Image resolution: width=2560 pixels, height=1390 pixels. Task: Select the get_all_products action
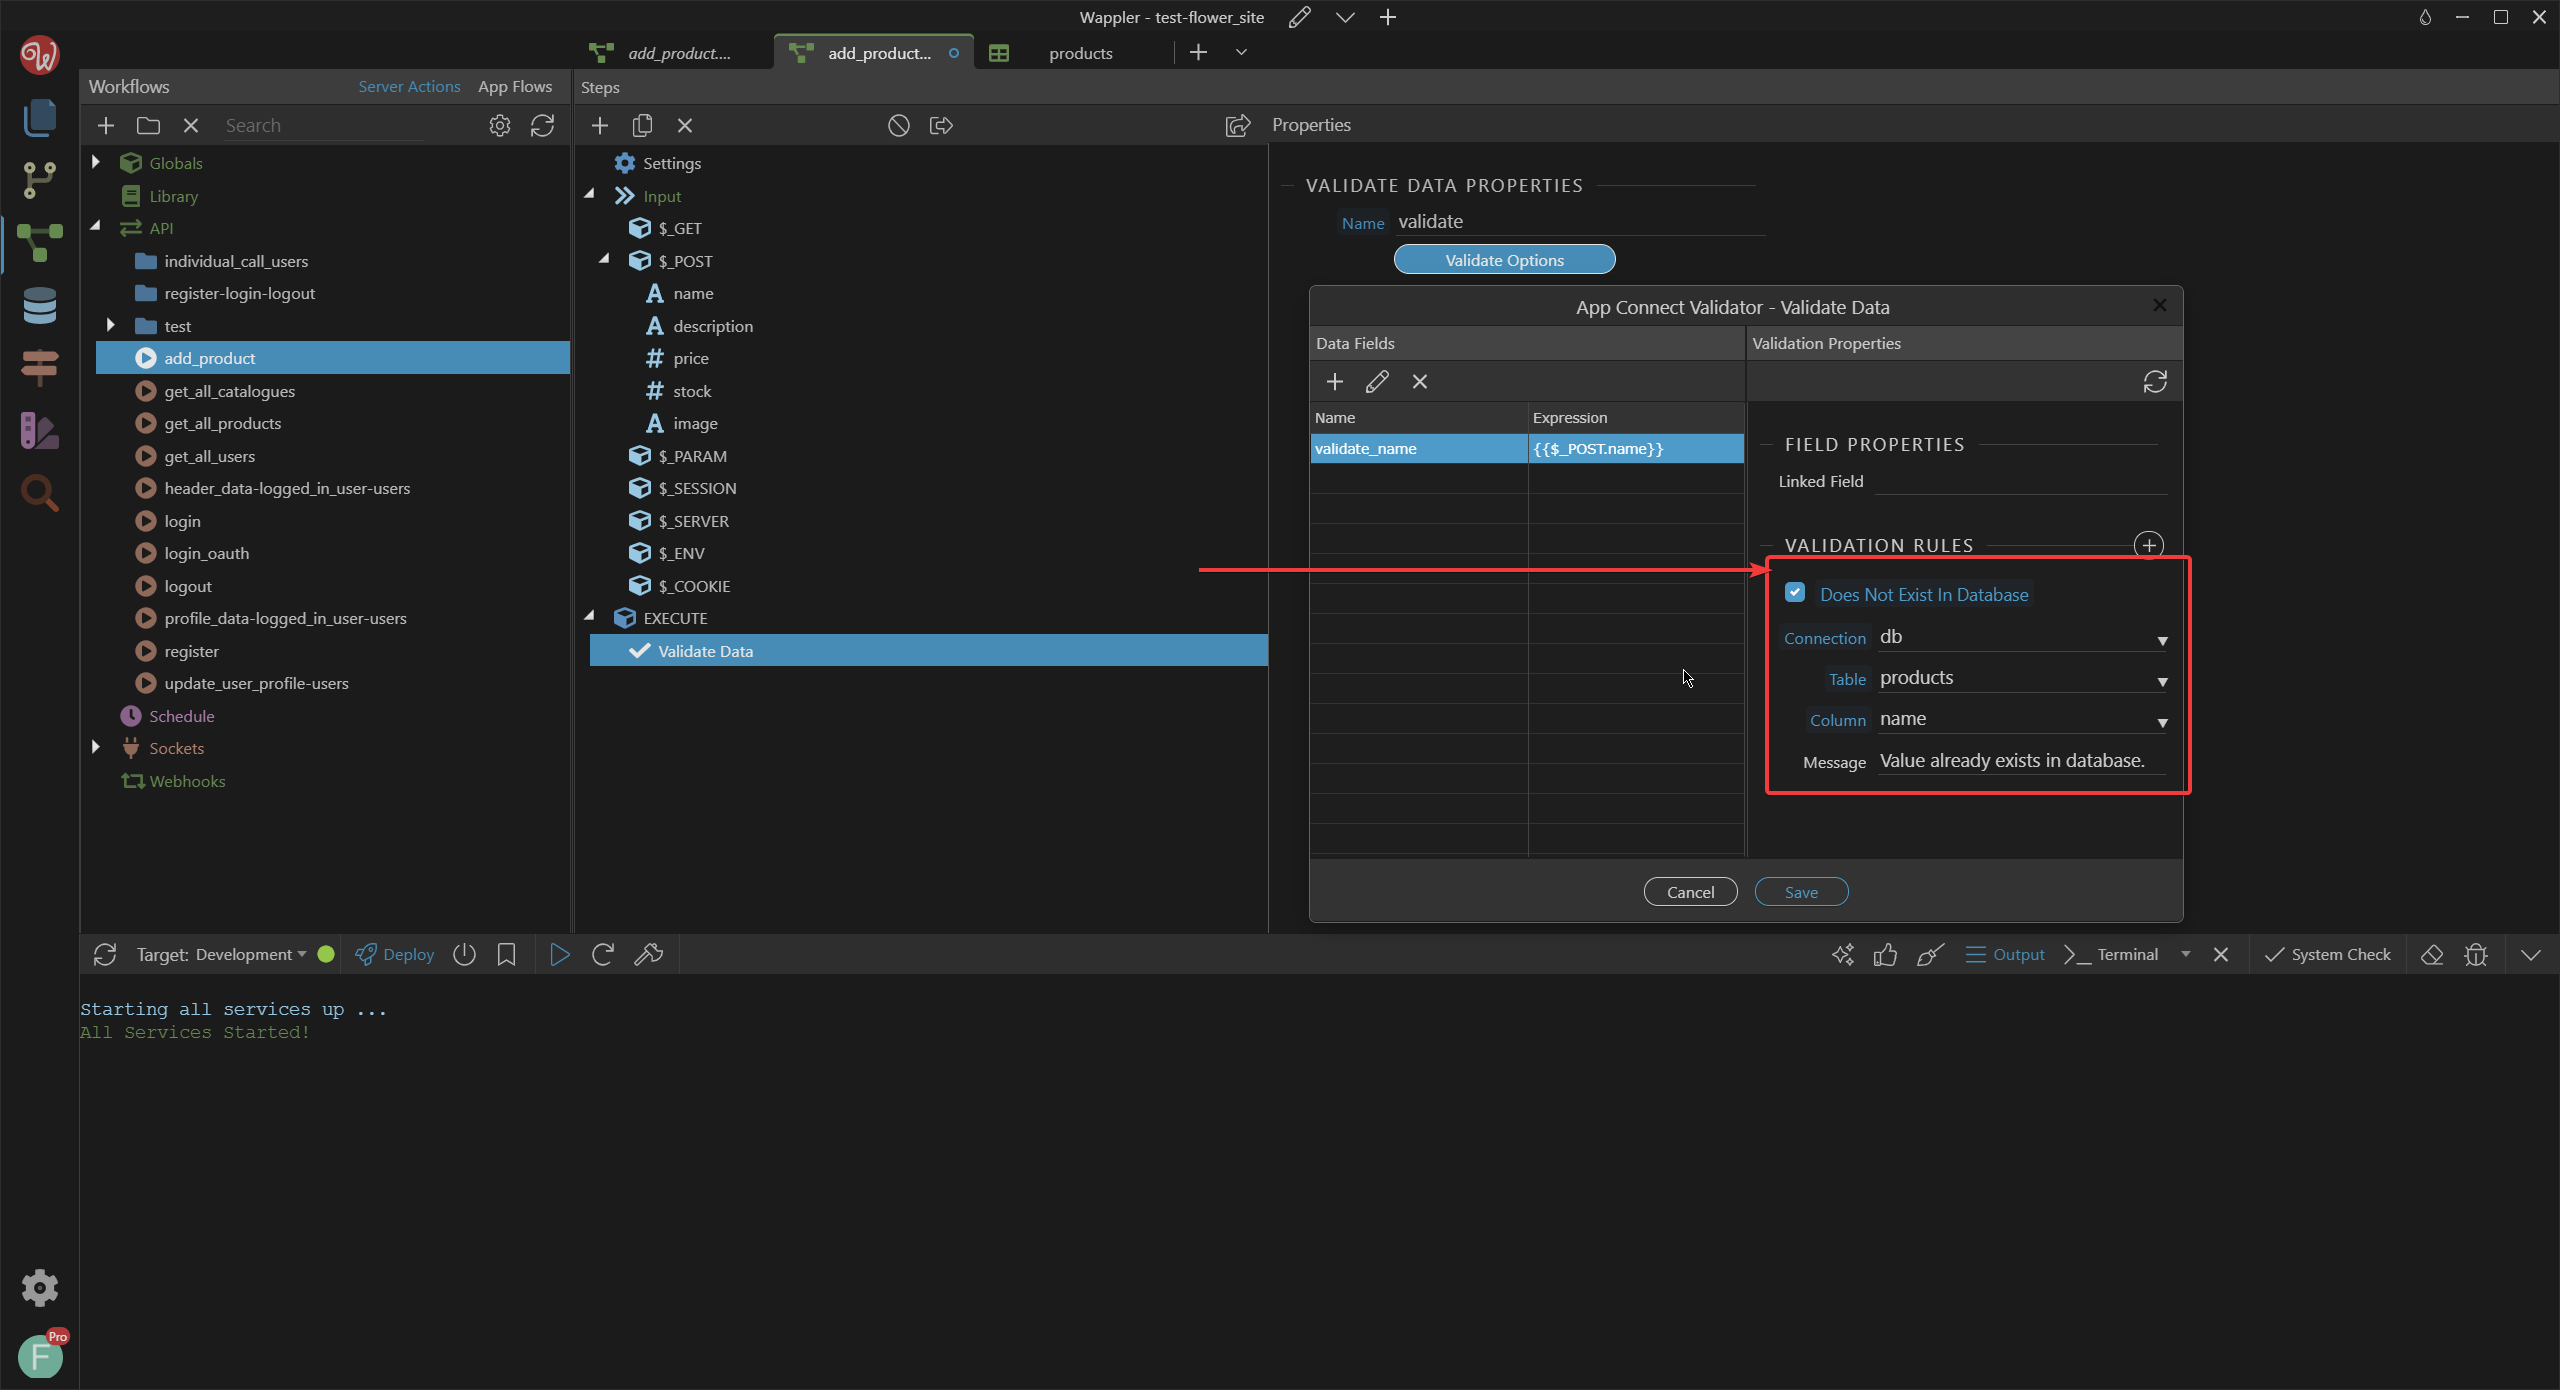pyautogui.click(x=222, y=423)
